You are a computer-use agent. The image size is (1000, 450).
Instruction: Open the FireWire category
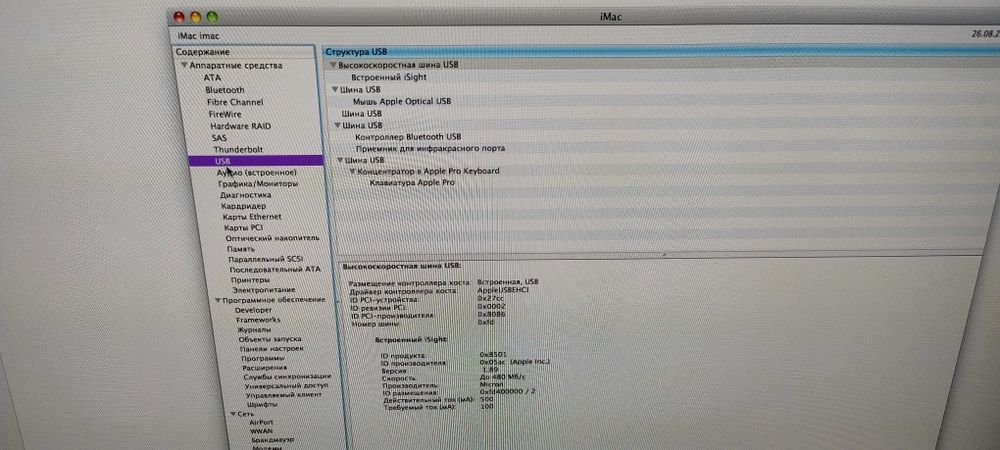pyautogui.click(x=224, y=114)
